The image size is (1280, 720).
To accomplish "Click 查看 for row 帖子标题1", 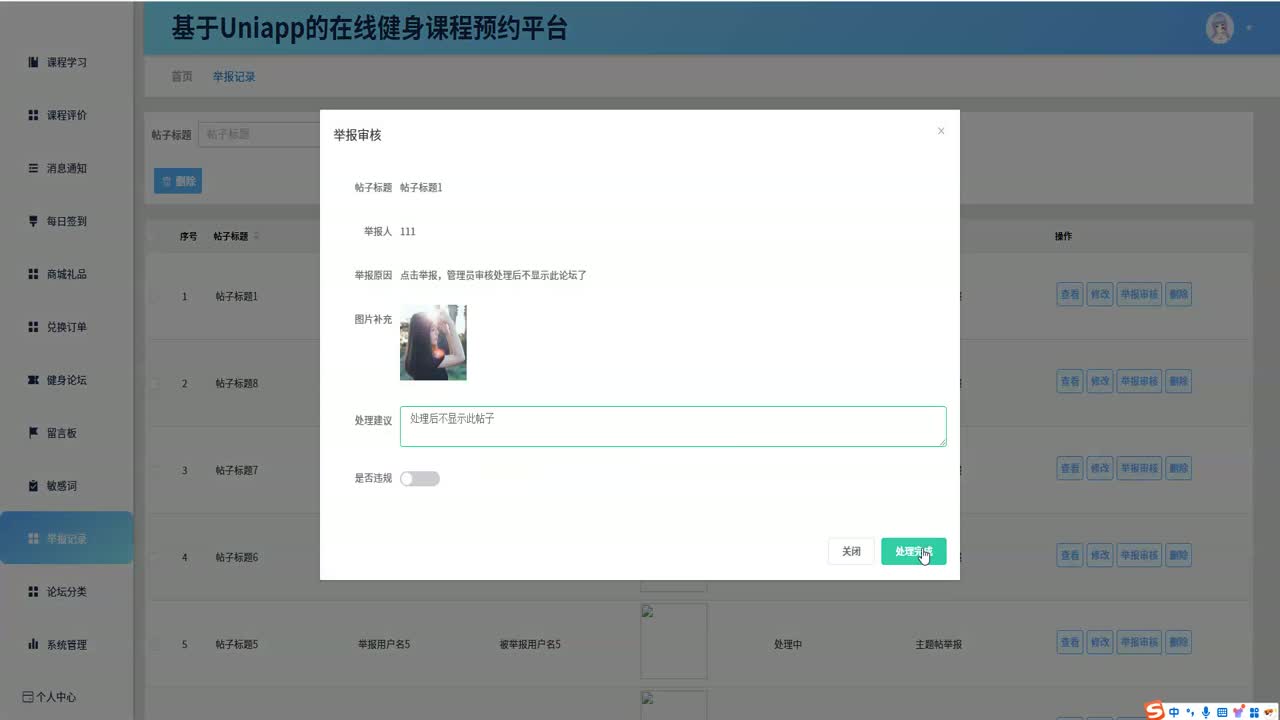I will (1070, 295).
